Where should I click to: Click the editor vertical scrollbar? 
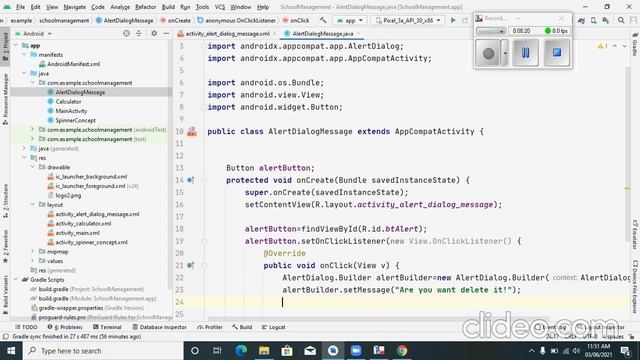627,155
